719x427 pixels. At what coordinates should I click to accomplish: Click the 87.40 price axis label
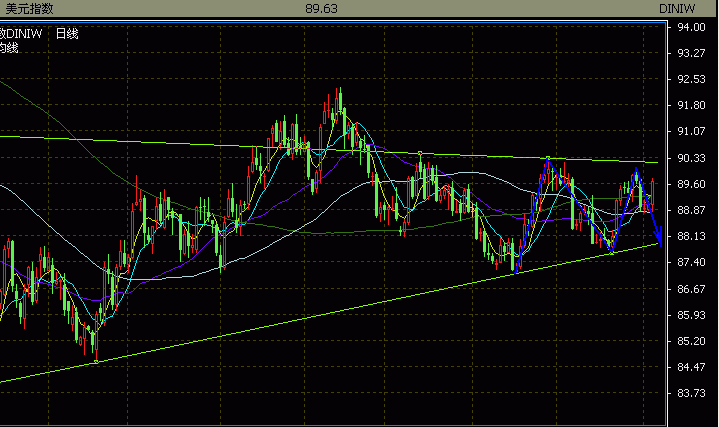[691, 262]
